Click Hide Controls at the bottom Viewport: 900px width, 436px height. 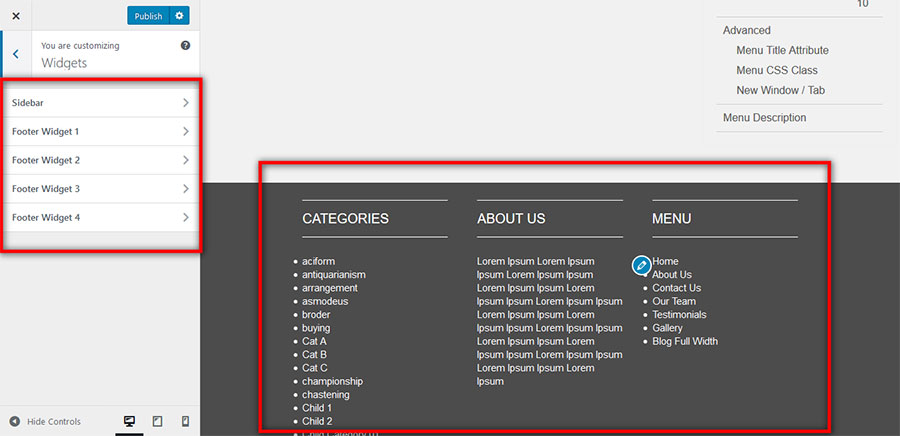pyautogui.click(x=45, y=422)
